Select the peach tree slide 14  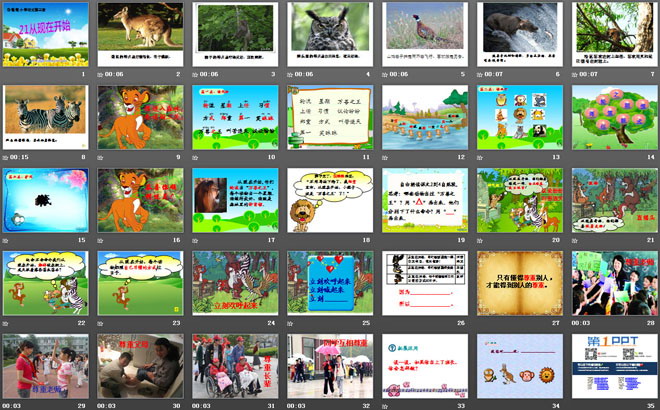615,116
